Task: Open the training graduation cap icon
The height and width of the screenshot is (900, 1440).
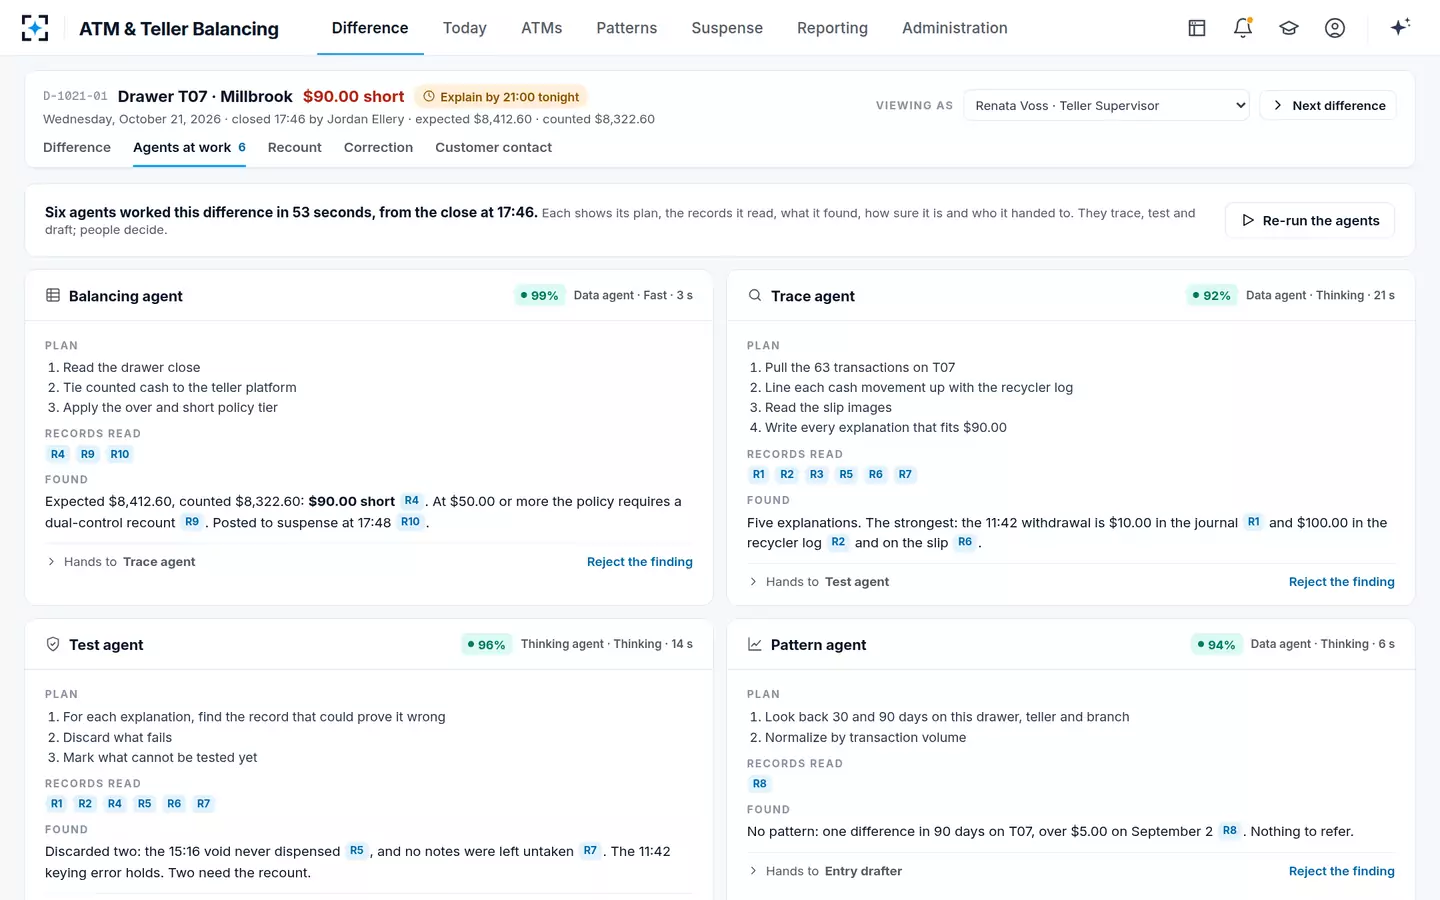Action: pos(1289,28)
